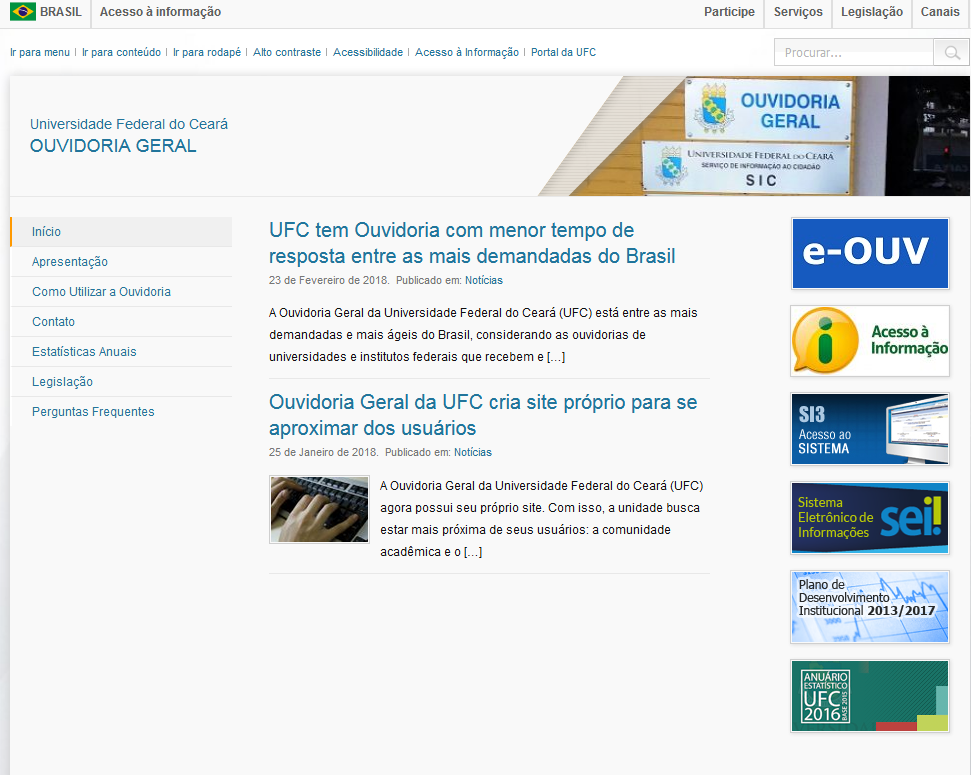Open the Serviços menu
The width and height of the screenshot is (971, 775).
pyautogui.click(x=798, y=12)
